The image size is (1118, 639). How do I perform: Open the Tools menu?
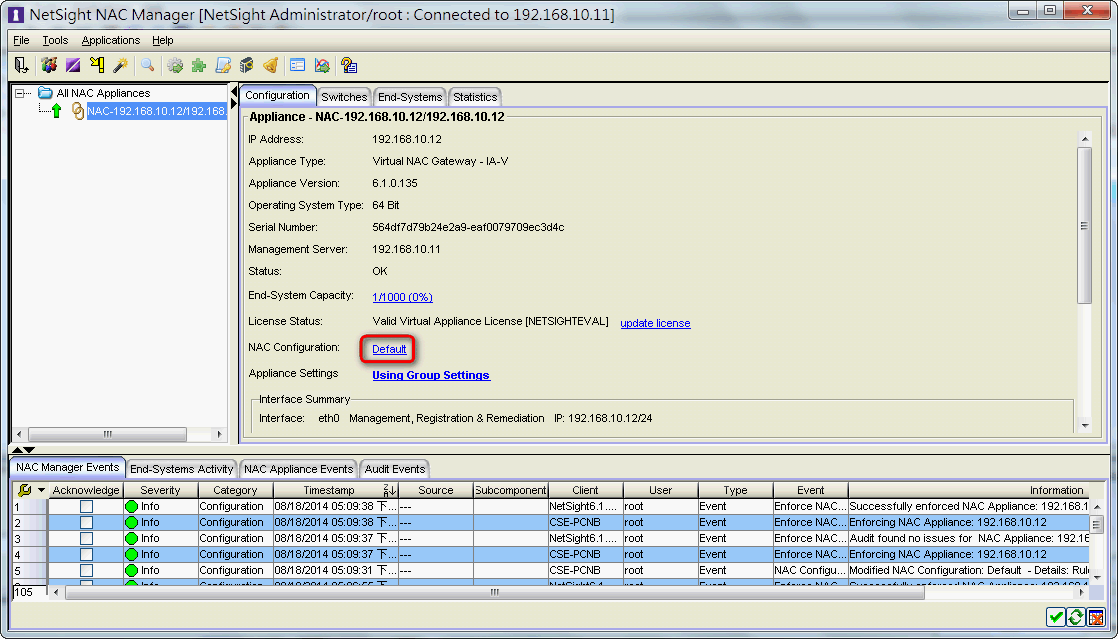pyautogui.click(x=55, y=40)
